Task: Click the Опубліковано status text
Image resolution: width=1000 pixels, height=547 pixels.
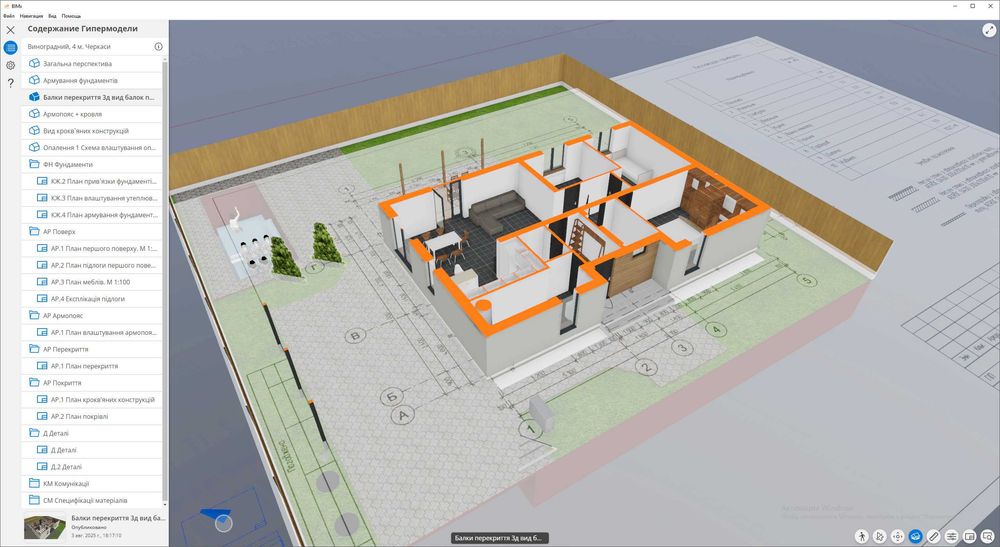Action: tap(88, 527)
